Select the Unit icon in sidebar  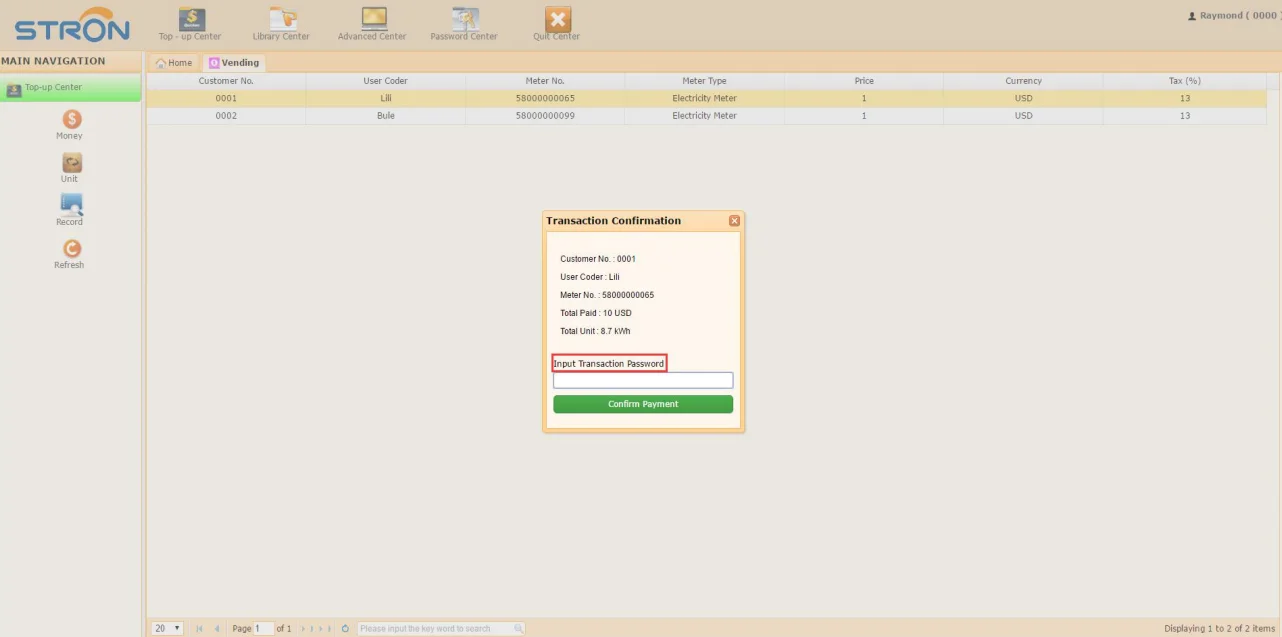click(71, 163)
